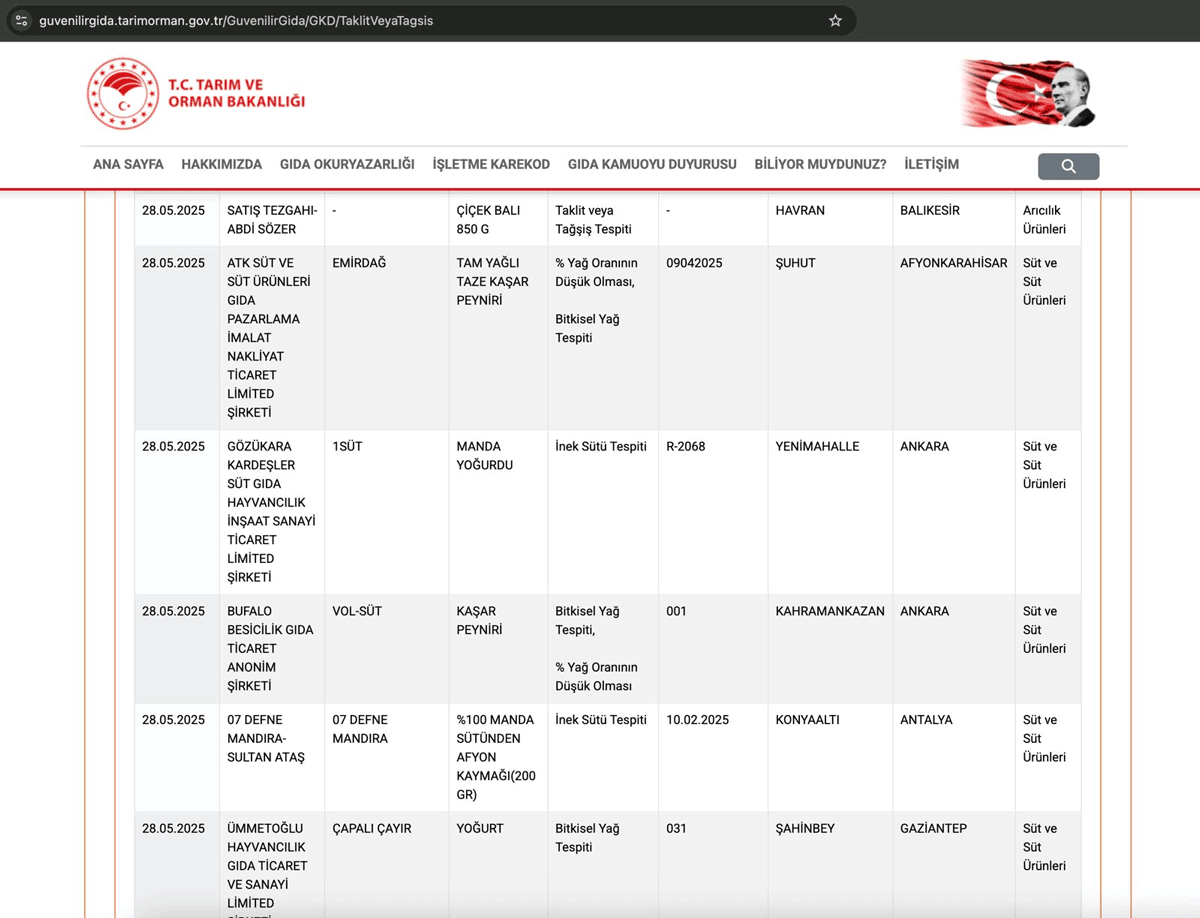Select the ATK SÜT VE SÜT ÜRÜNLERİ company cell
The height and width of the screenshot is (918, 1200).
(272, 338)
